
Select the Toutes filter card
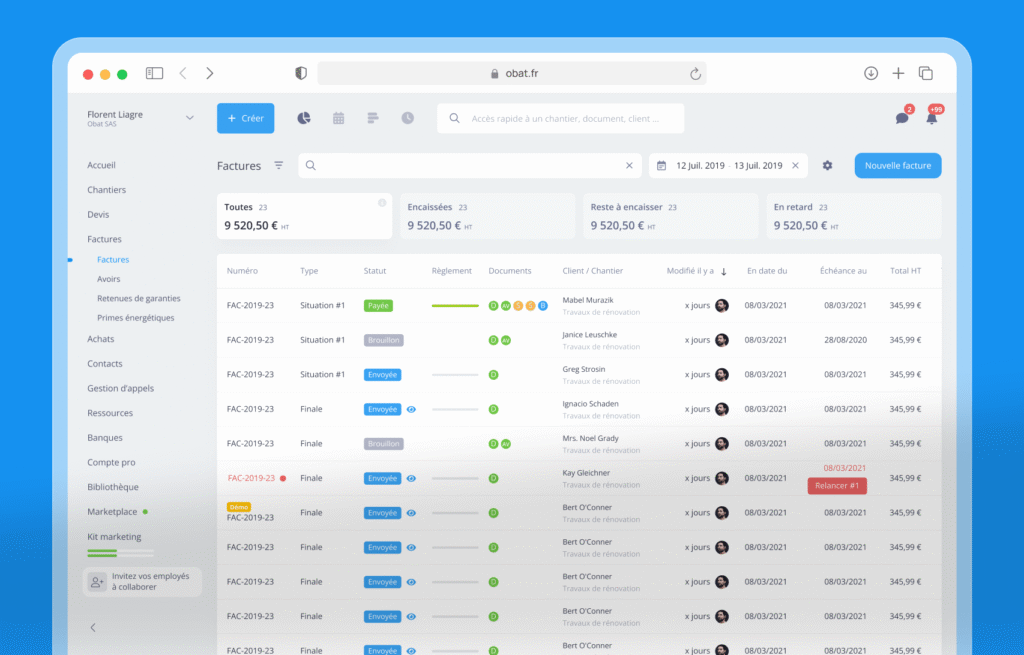point(304,216)
